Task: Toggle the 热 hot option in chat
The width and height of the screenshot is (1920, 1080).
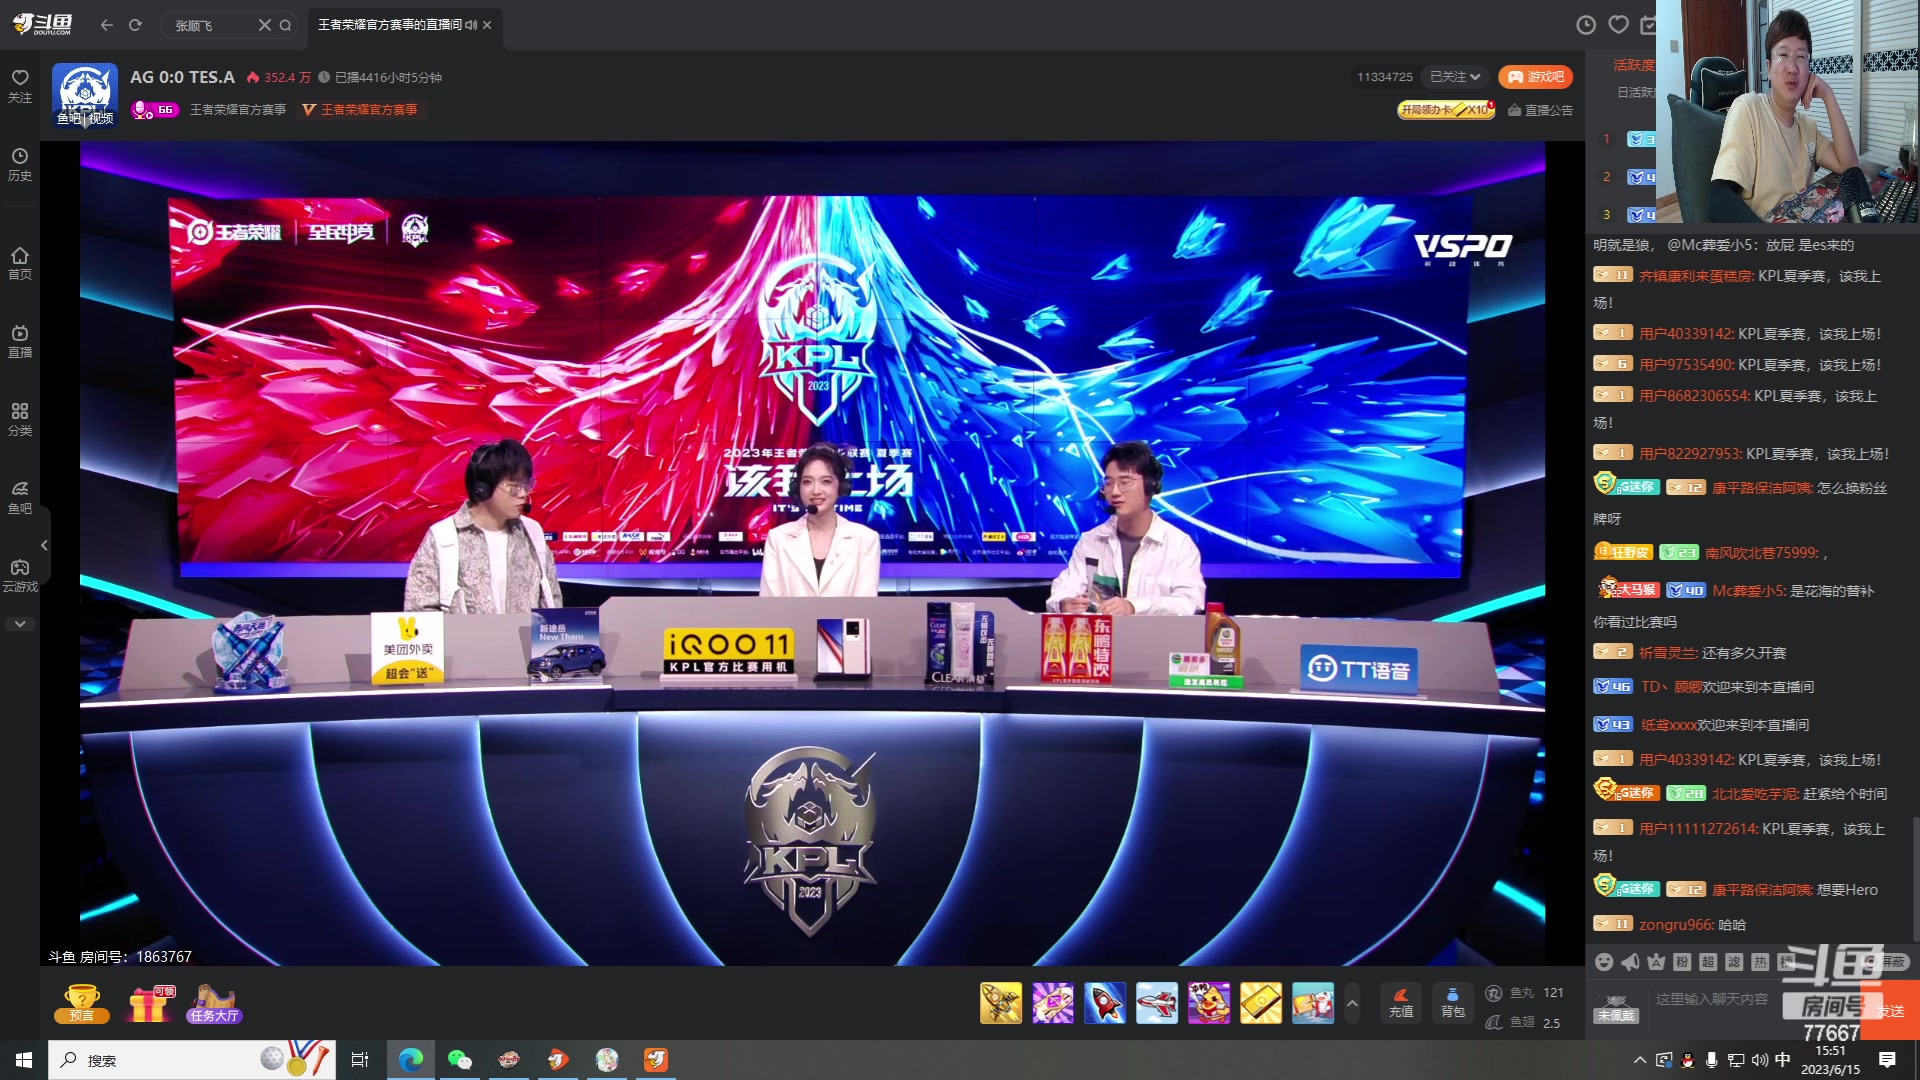Action: pos(1760,962)
